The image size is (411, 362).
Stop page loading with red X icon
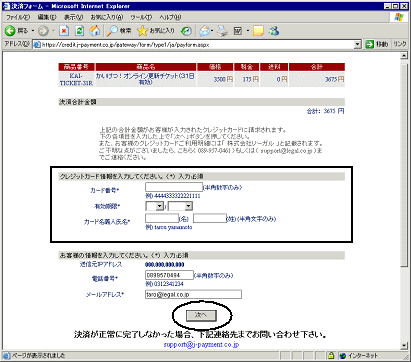coord(64,31)
